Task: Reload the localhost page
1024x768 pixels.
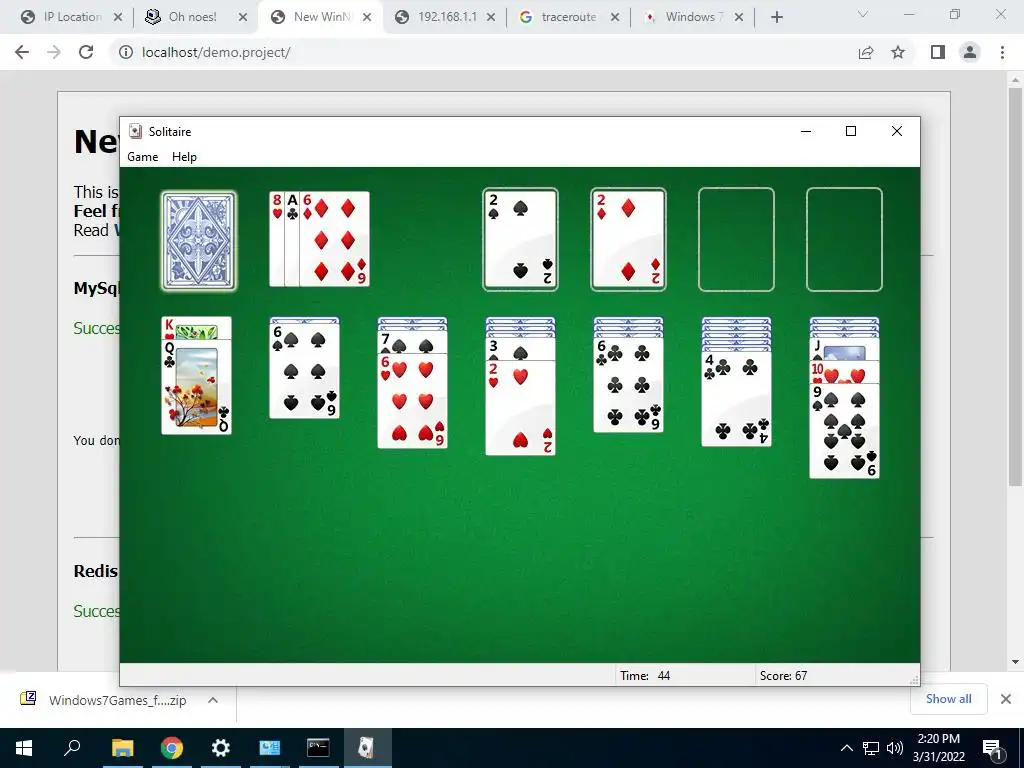Action: [86, 52]
